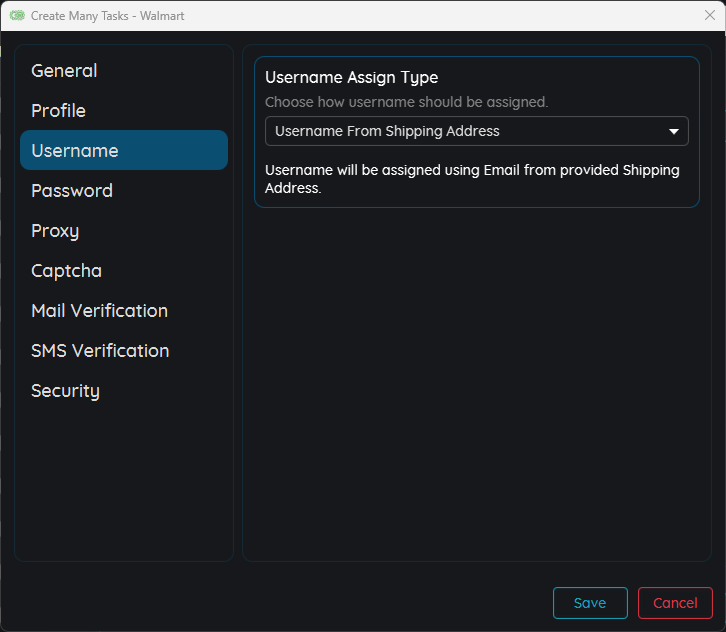Click the dropdown arrow beside Username From Shipping Address

coord(674,131)
